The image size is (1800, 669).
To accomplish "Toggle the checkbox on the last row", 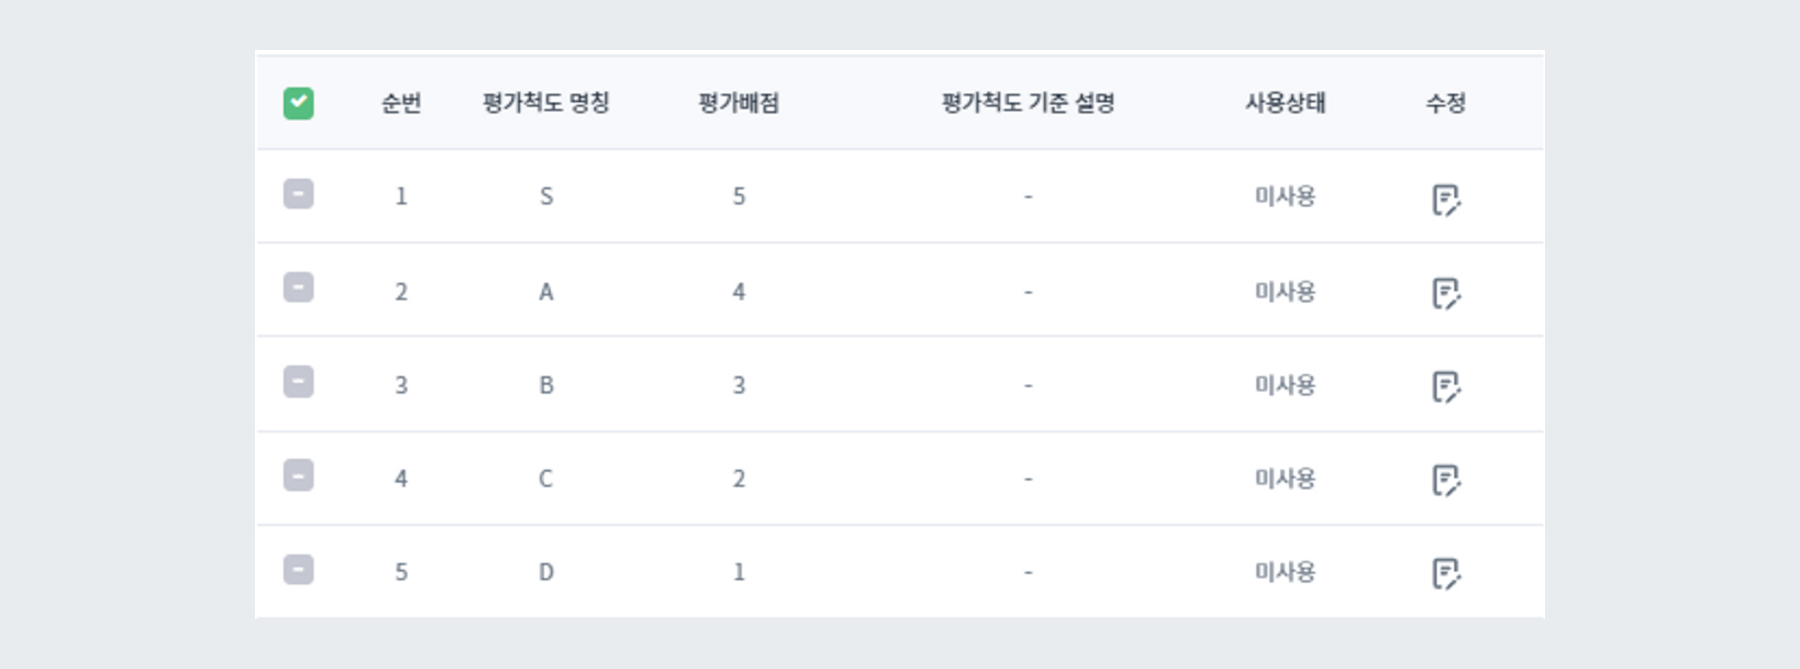I will pos(298,571).
